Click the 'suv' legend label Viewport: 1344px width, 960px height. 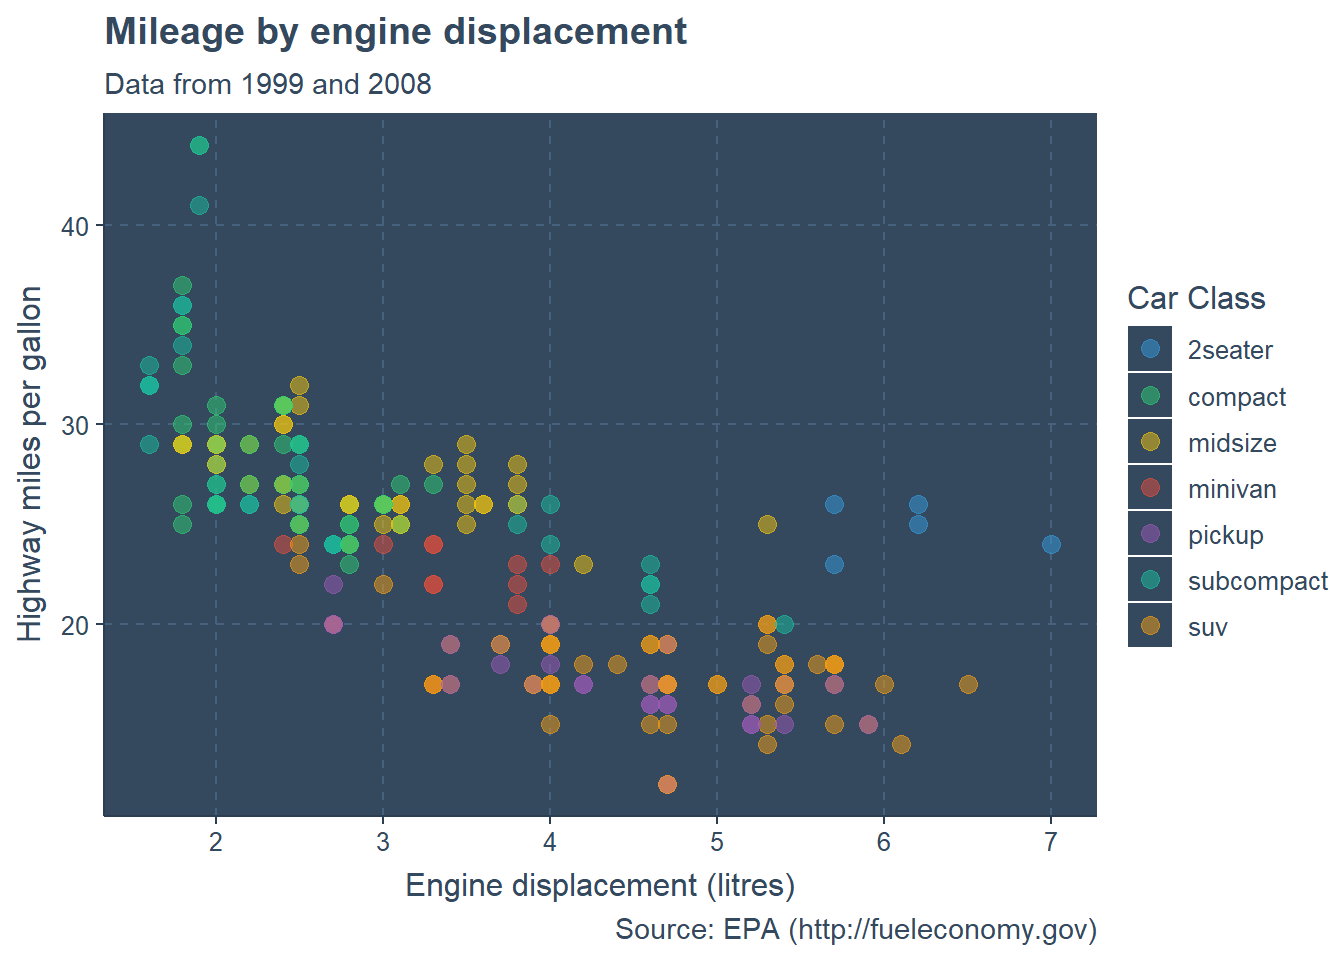pos(1207,628)
